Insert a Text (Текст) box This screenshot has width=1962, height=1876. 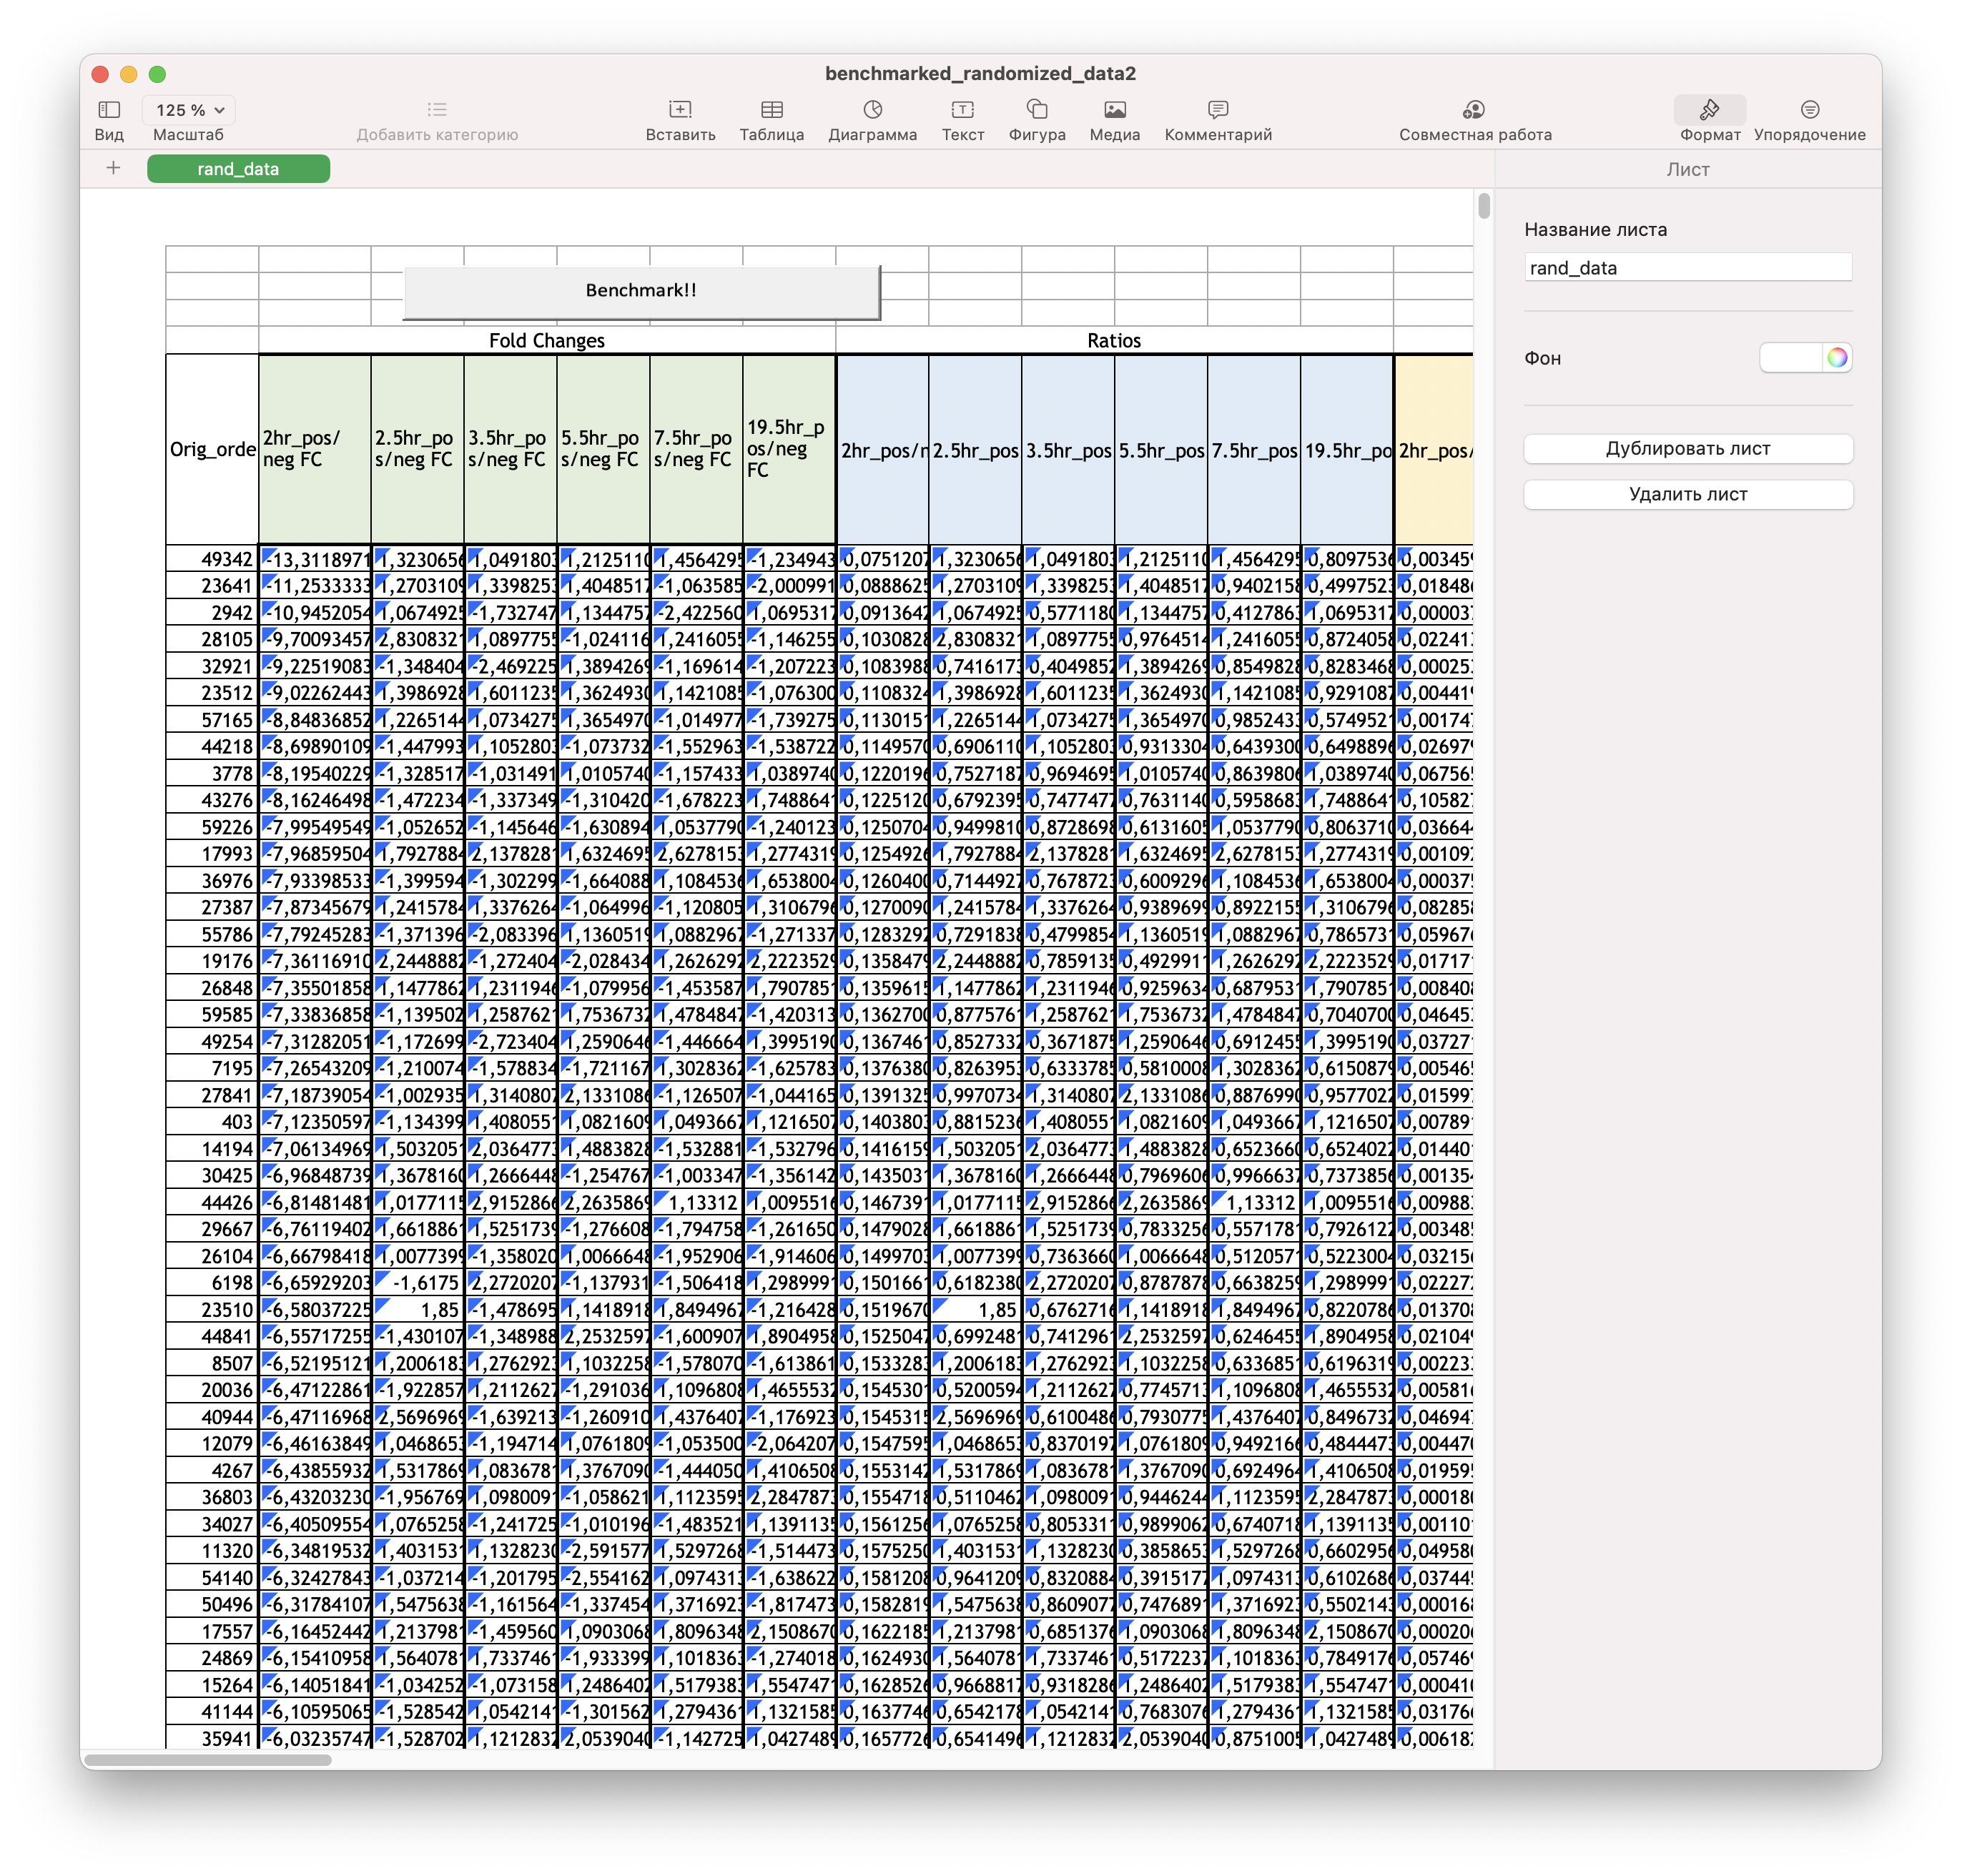click(x=962, y=110)
